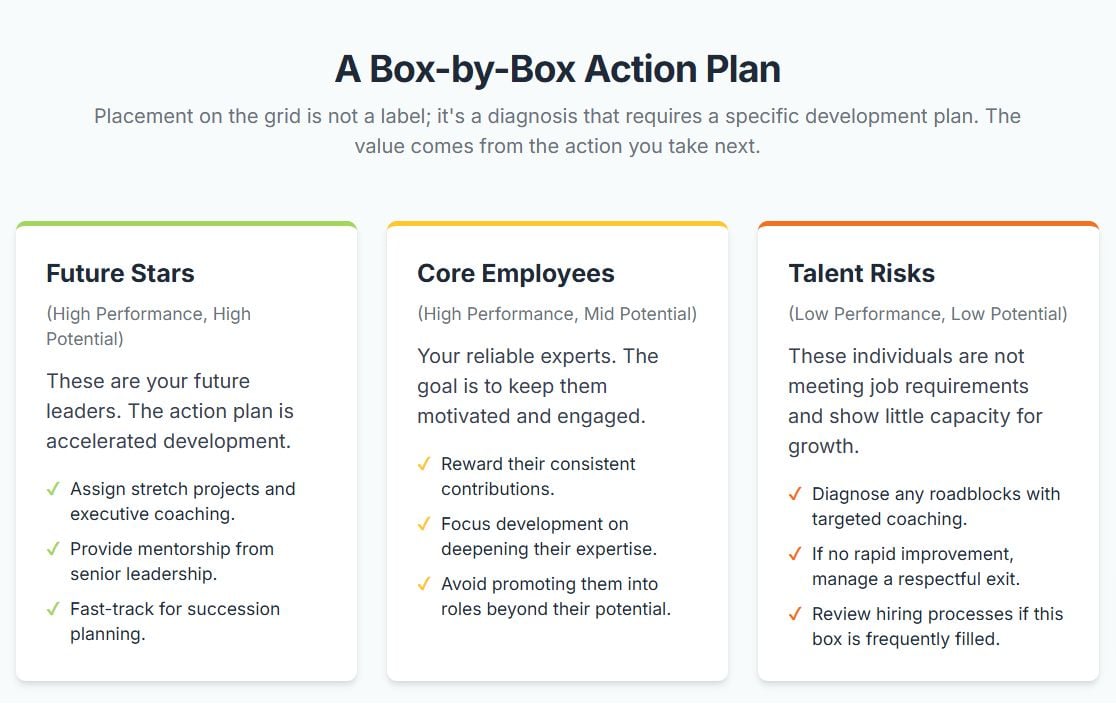Select the 'Core Employees' card heading
Viewport: 1116px width, 711px height.
click(516, 273)
